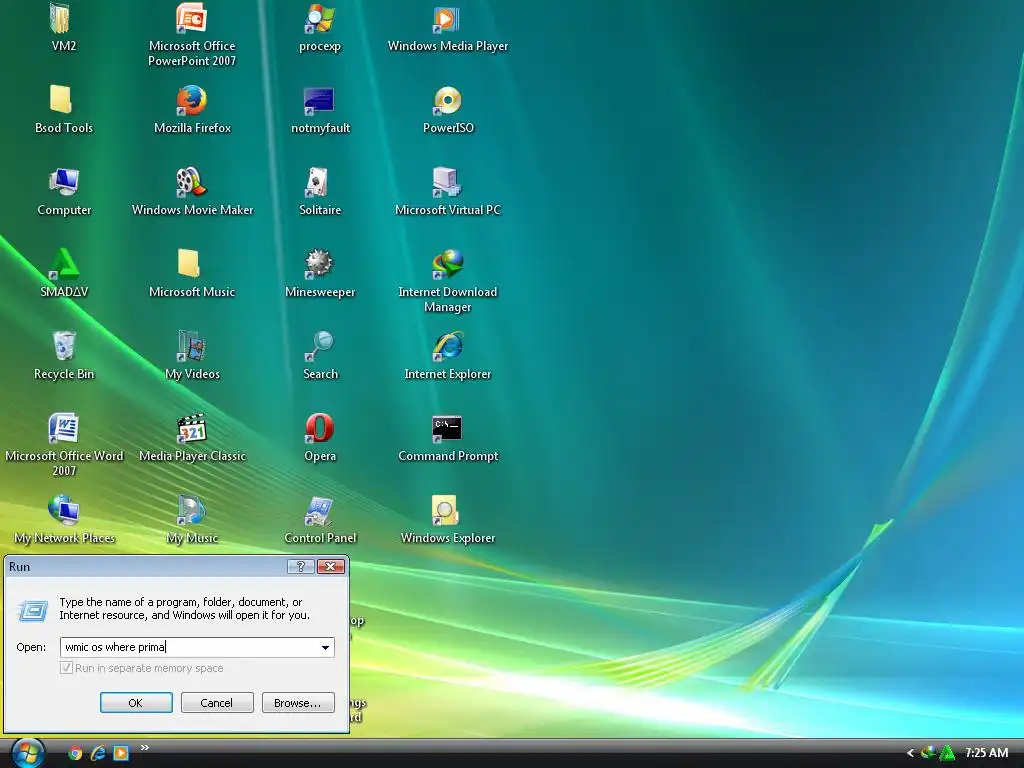Click the SMADAV tray icon

(x=946, y=753)
